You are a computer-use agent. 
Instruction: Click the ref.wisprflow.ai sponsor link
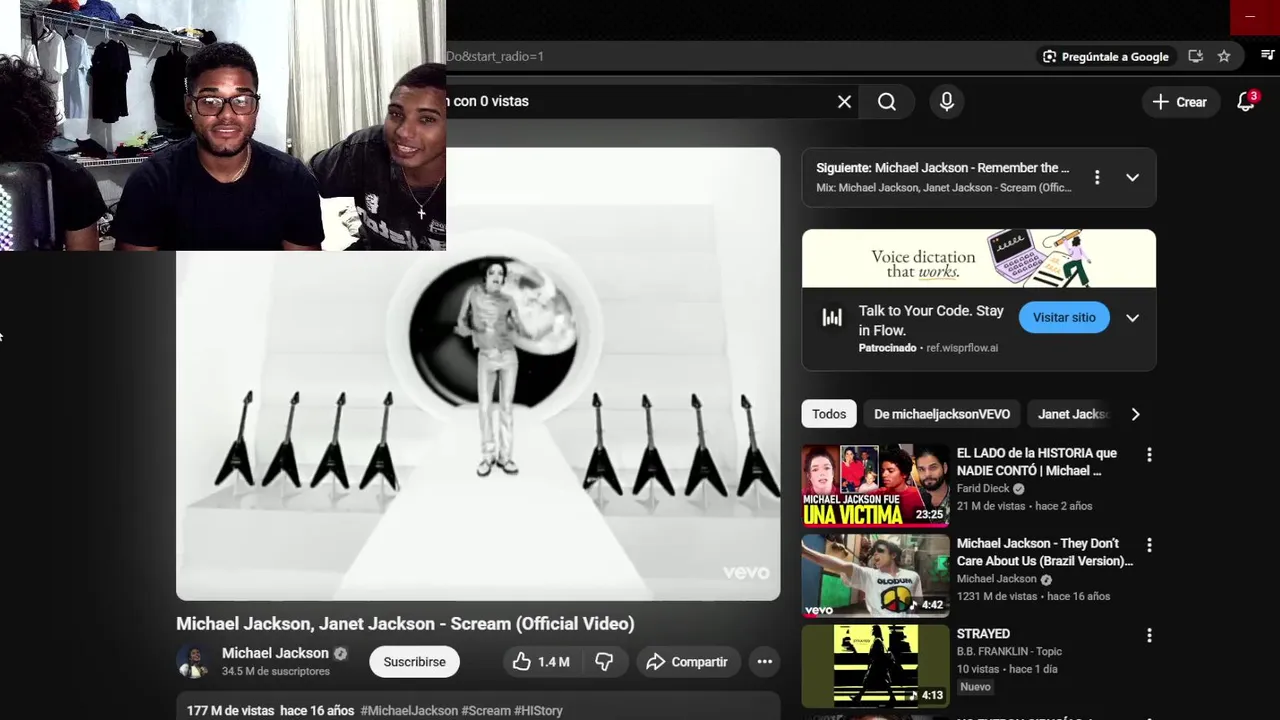tap(962, 348)
